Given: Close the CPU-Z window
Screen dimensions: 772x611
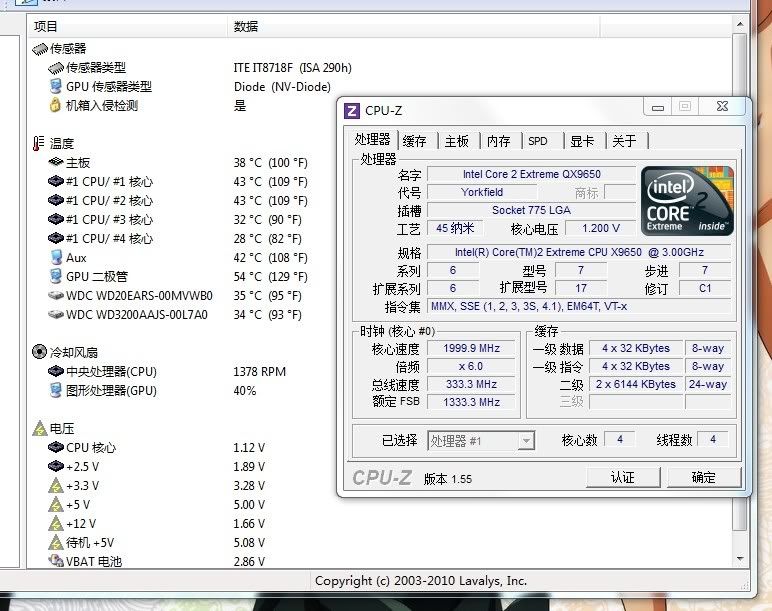Looking at the screenshot, I should [722, 106].
